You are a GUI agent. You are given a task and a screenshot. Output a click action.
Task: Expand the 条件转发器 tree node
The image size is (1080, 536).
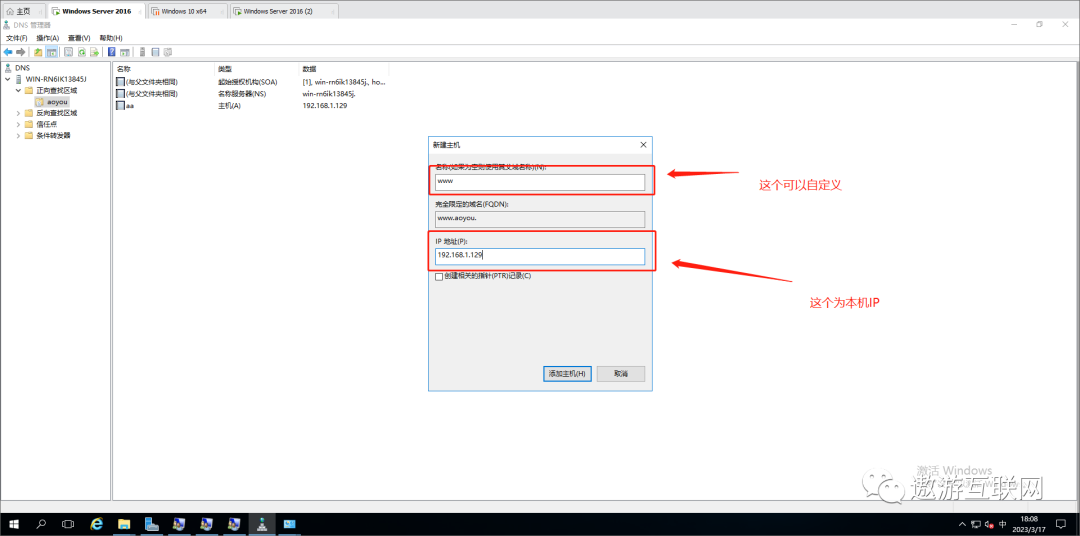tap(19, 135)
